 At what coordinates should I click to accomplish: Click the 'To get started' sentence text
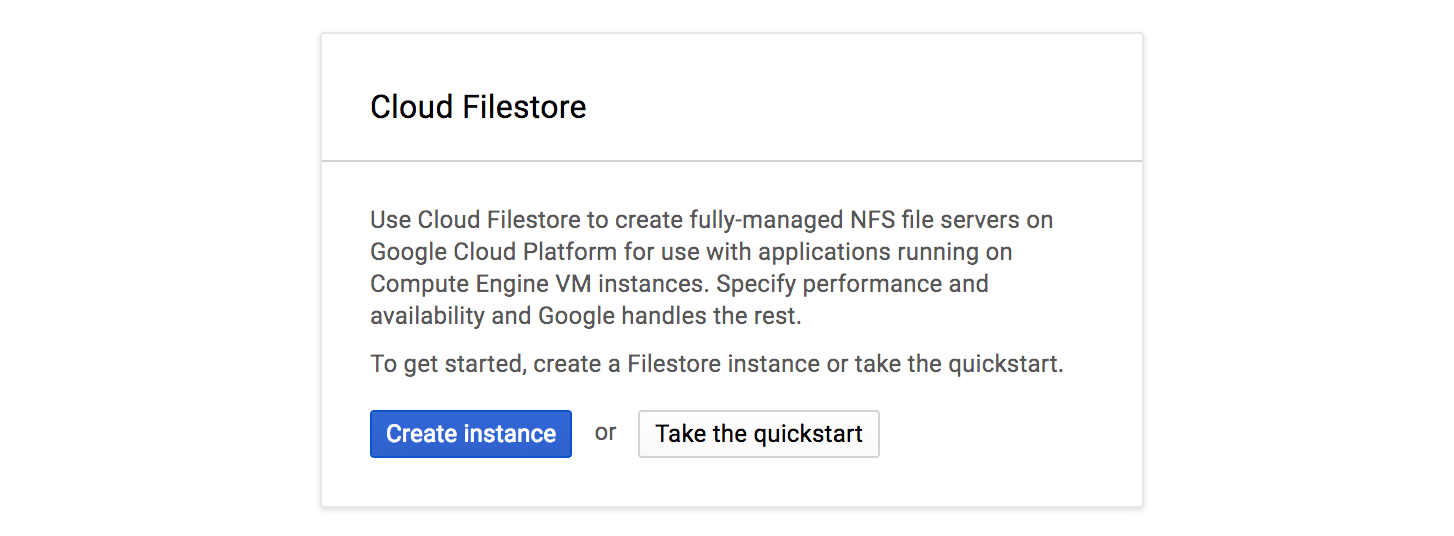(717, 364)
